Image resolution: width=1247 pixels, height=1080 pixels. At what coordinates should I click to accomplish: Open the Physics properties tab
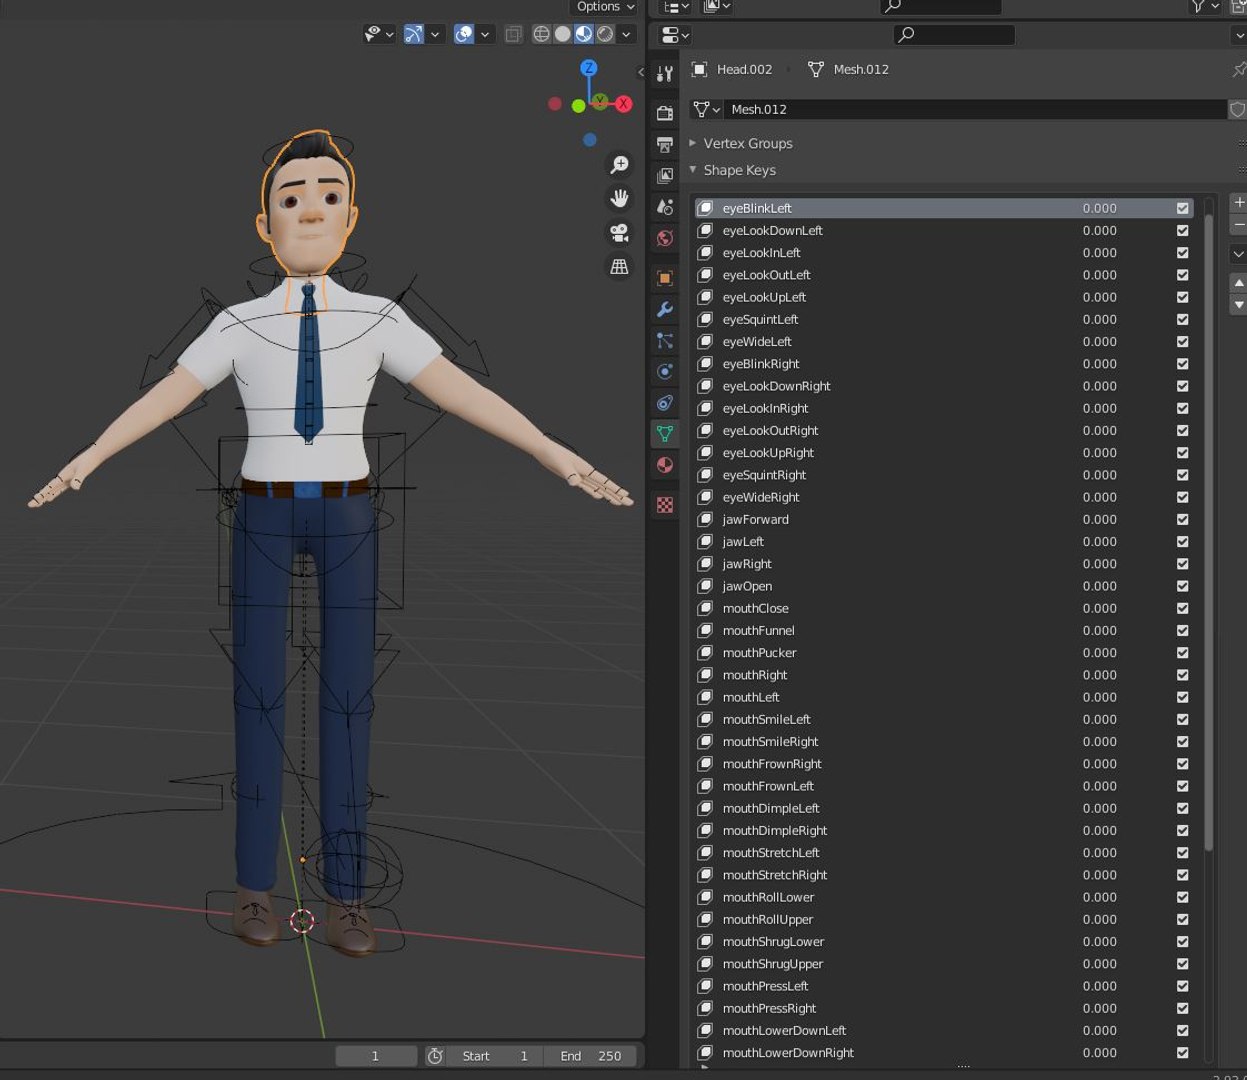click(x=665, y=371)
